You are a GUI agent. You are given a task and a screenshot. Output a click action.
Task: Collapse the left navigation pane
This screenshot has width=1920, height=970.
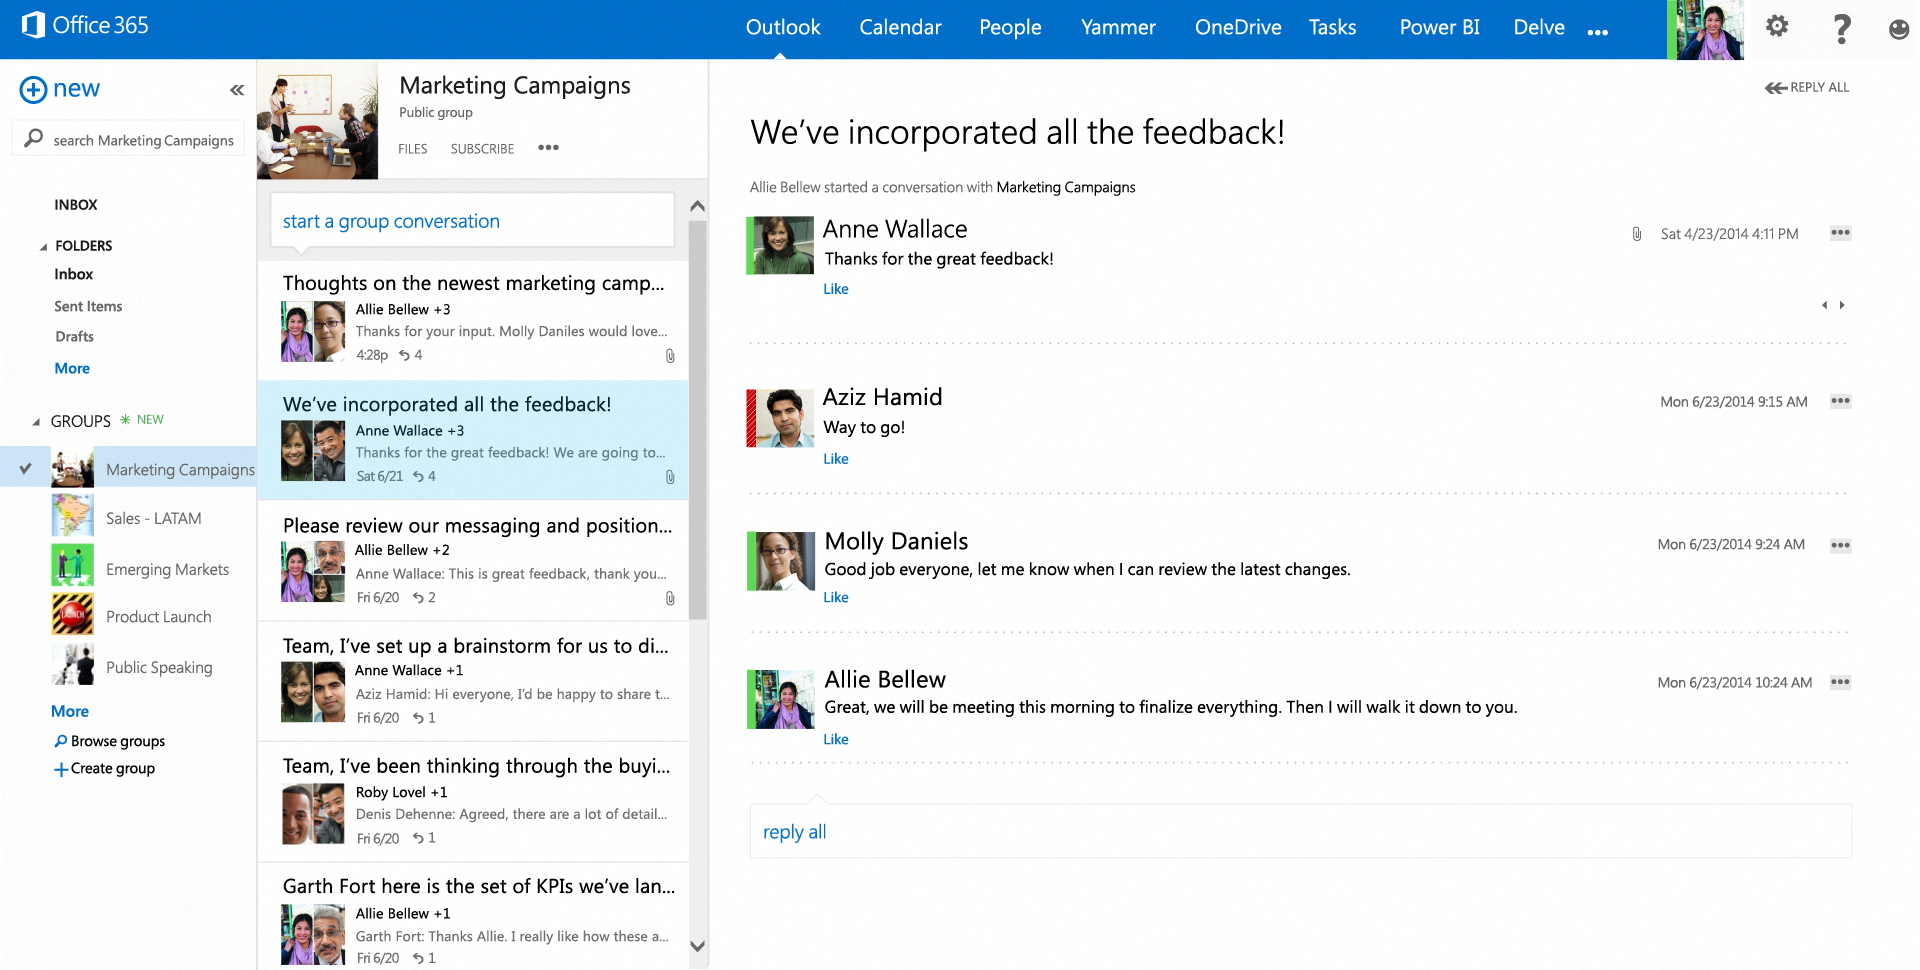(237, 90)
